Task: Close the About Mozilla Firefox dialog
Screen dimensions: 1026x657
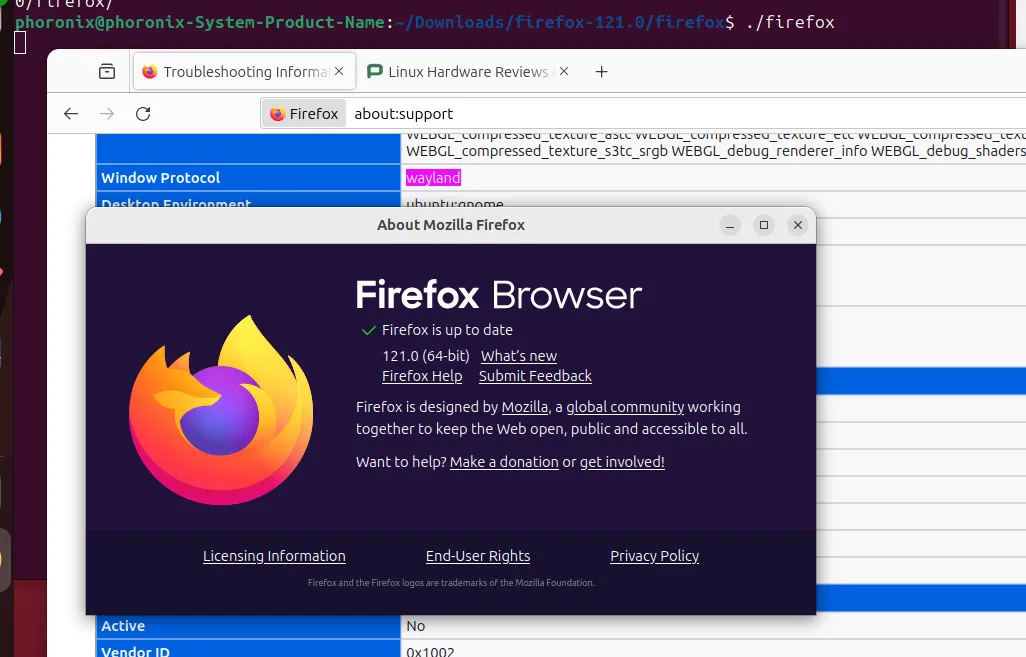Action: pos(798,225)
